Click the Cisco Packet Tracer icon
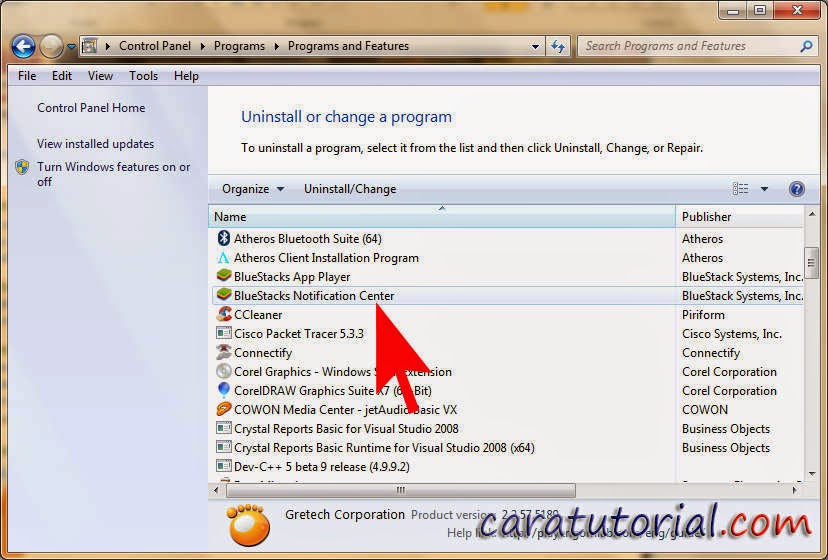The image size is (828, 560). [224, 333]
